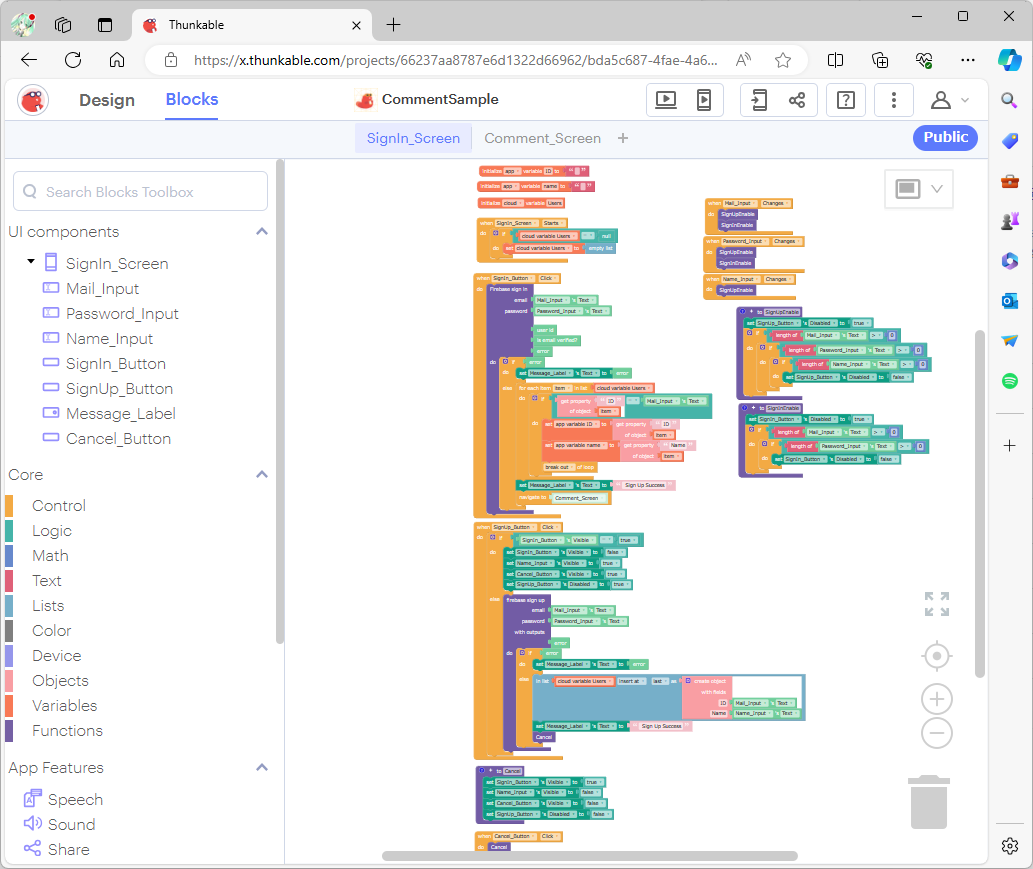
Task: Zoom out with the minus circle icon
Action: pyautogui.click(x=937, y=733)
